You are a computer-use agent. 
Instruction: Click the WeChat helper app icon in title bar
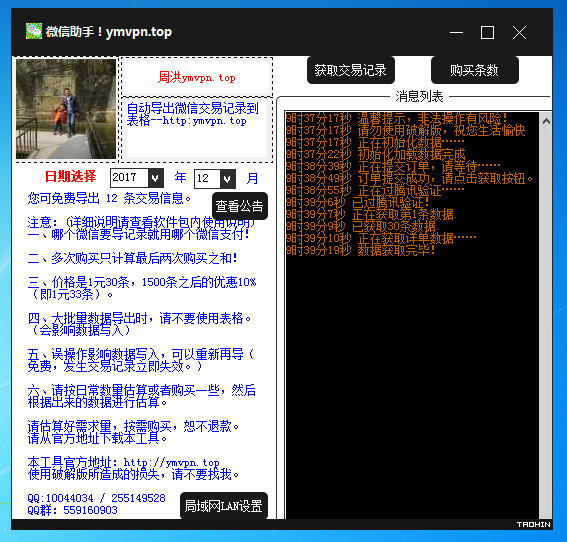click(x=34, y=31)
